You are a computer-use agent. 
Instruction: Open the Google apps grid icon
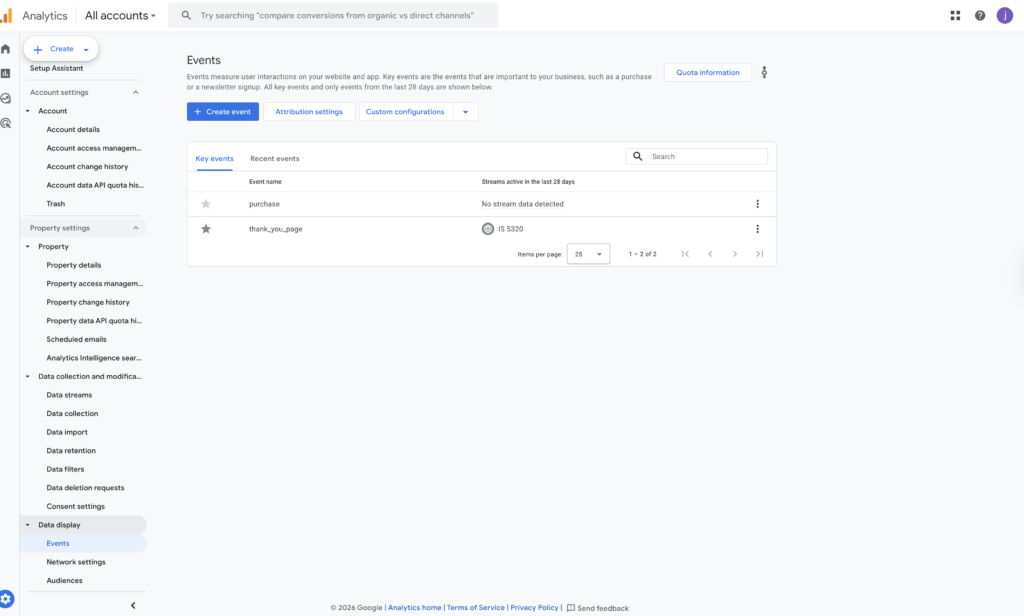(x=955, y=16)
